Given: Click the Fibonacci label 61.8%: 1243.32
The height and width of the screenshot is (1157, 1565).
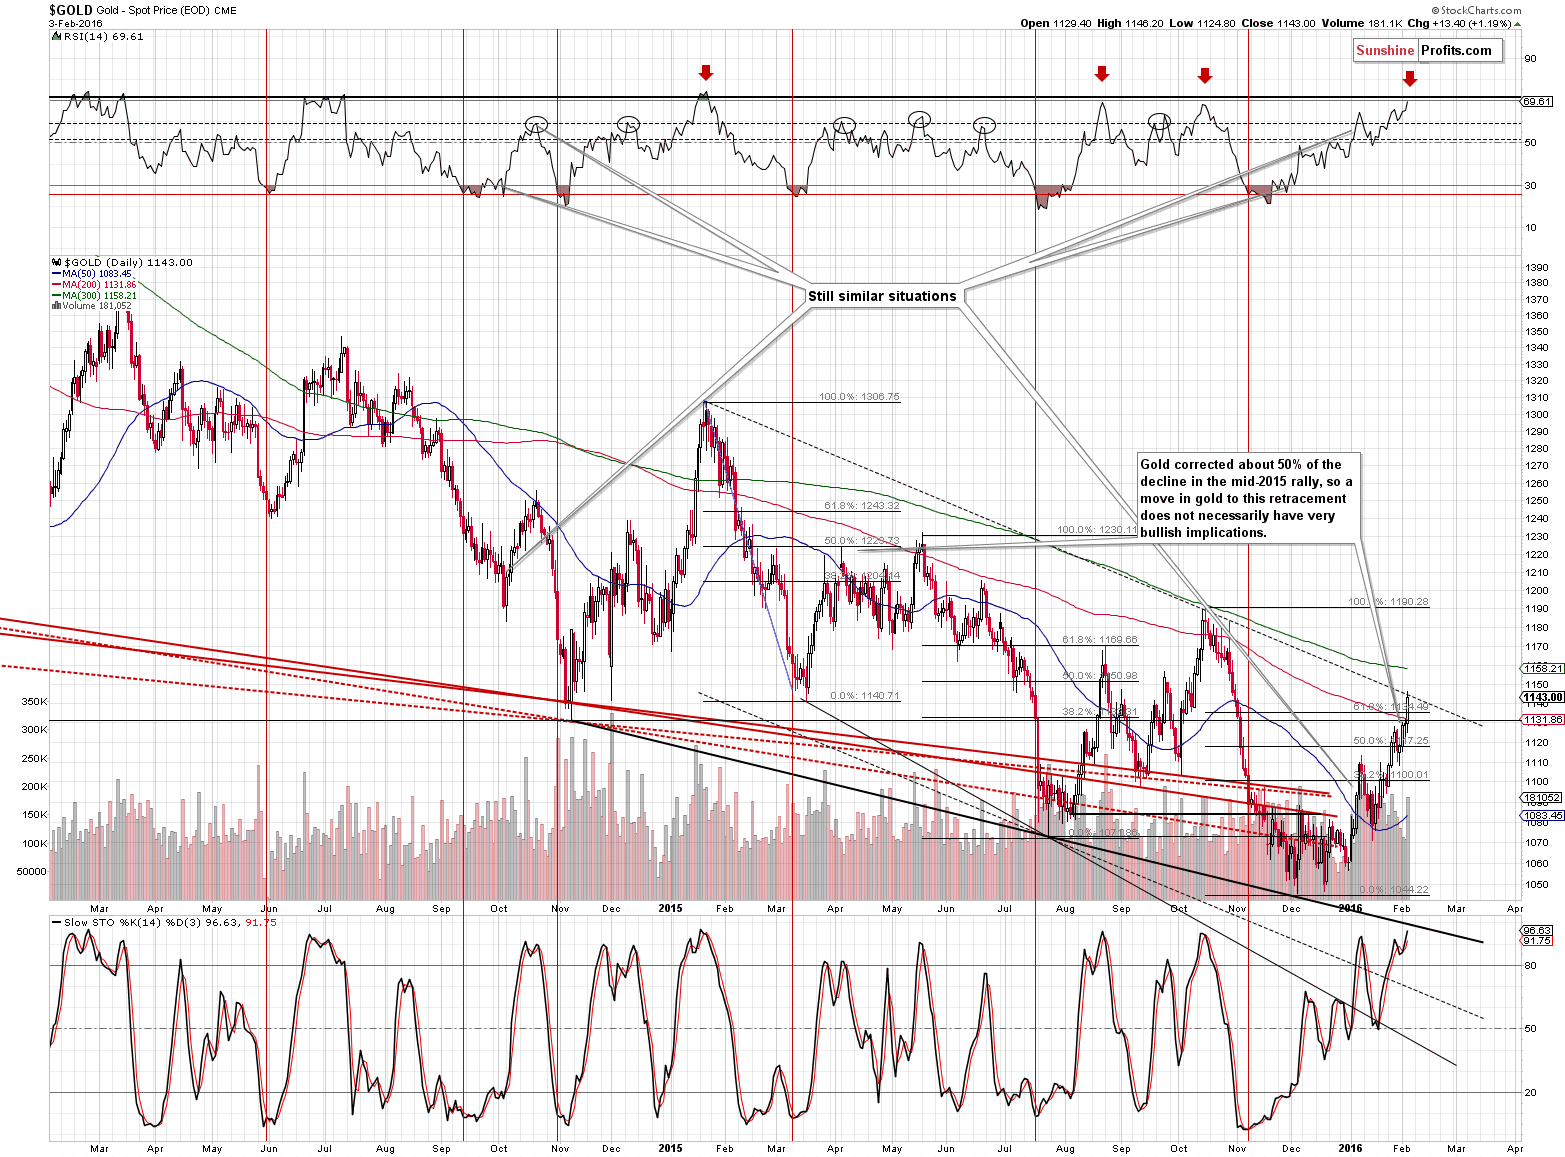Looking at the screenshot, I should click(862, 506).
